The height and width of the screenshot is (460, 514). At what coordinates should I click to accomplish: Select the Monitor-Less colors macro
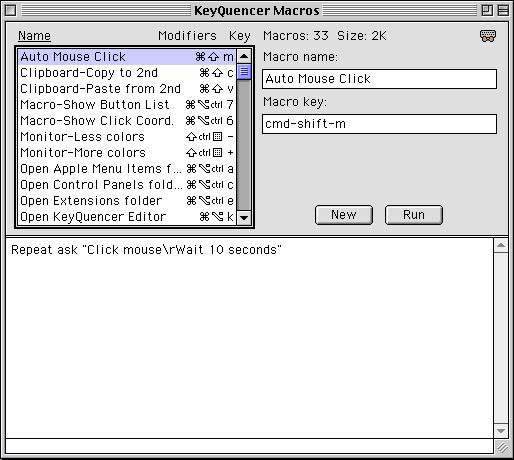[x=127, y=137]
